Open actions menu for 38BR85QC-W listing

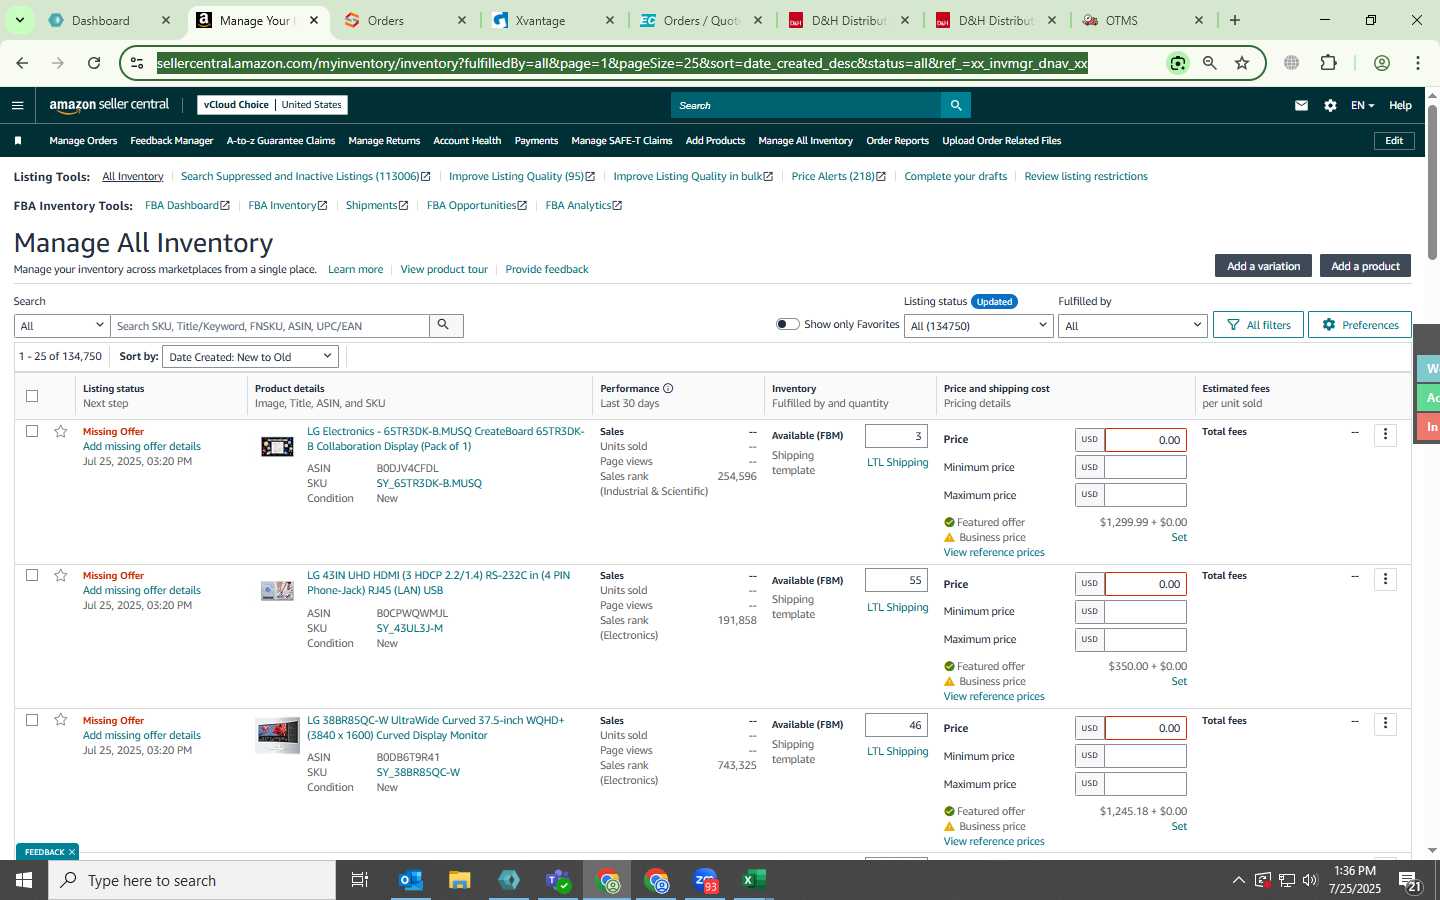tap(1385, 723)
